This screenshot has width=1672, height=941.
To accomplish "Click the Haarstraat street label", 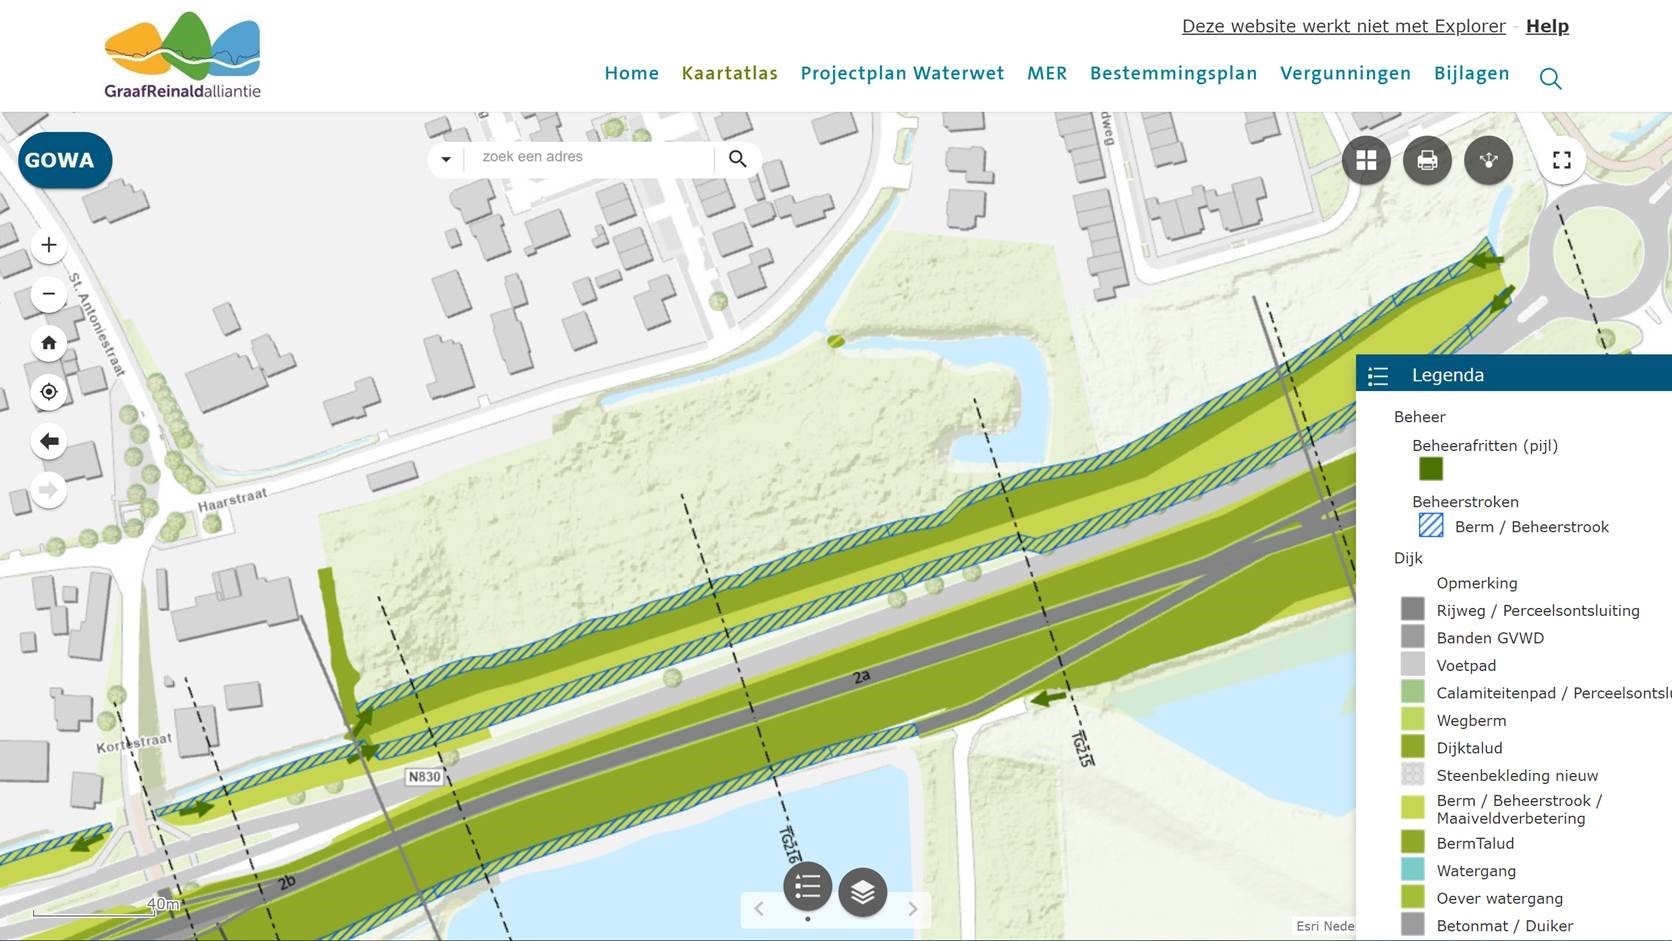I will click(x=232, y=499).
